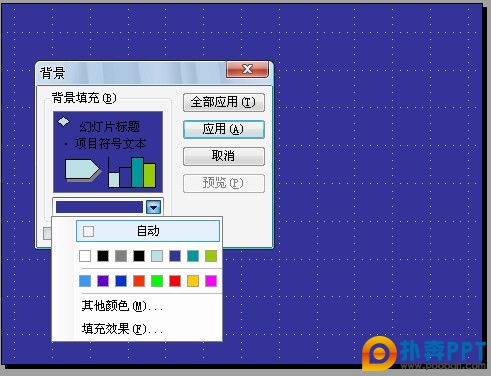Pick the dark navy swatch in the first row

coord(175,256)
